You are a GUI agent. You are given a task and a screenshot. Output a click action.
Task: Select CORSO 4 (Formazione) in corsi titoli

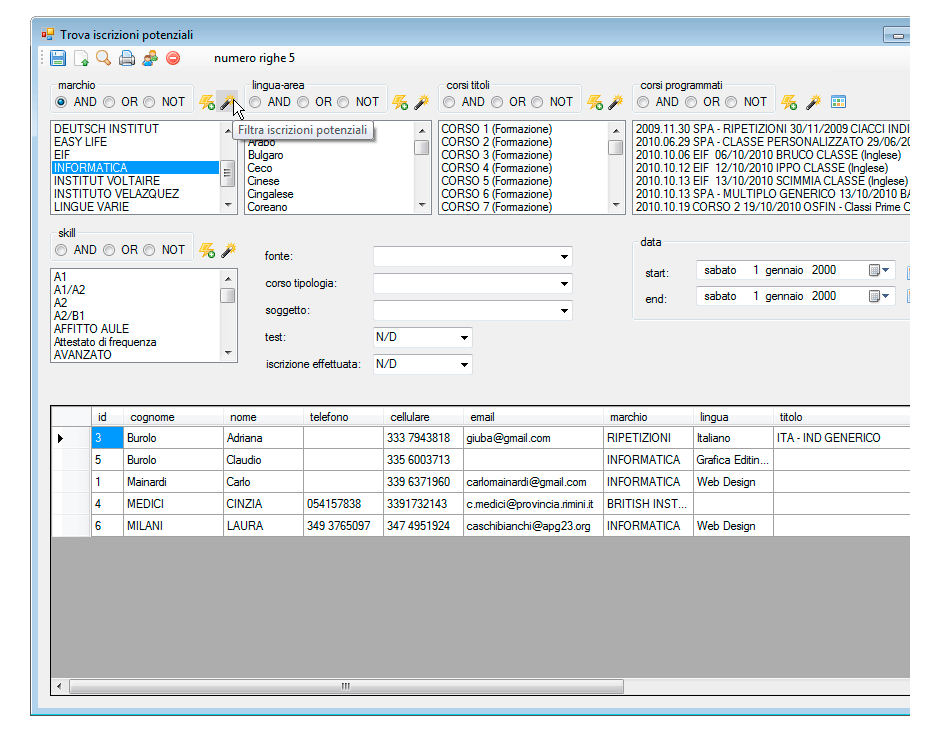496,168
